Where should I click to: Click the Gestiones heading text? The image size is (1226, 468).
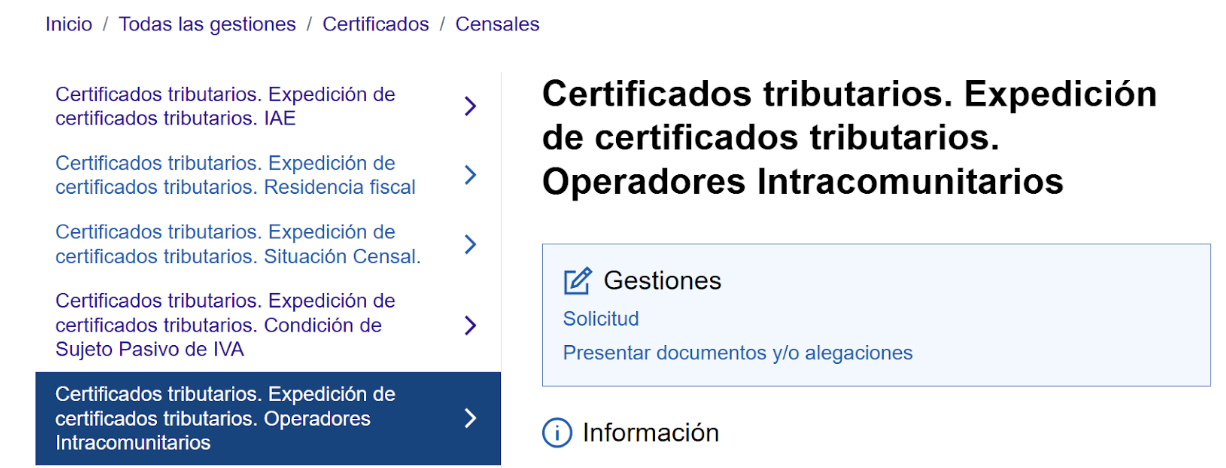(x=663, y=281)
